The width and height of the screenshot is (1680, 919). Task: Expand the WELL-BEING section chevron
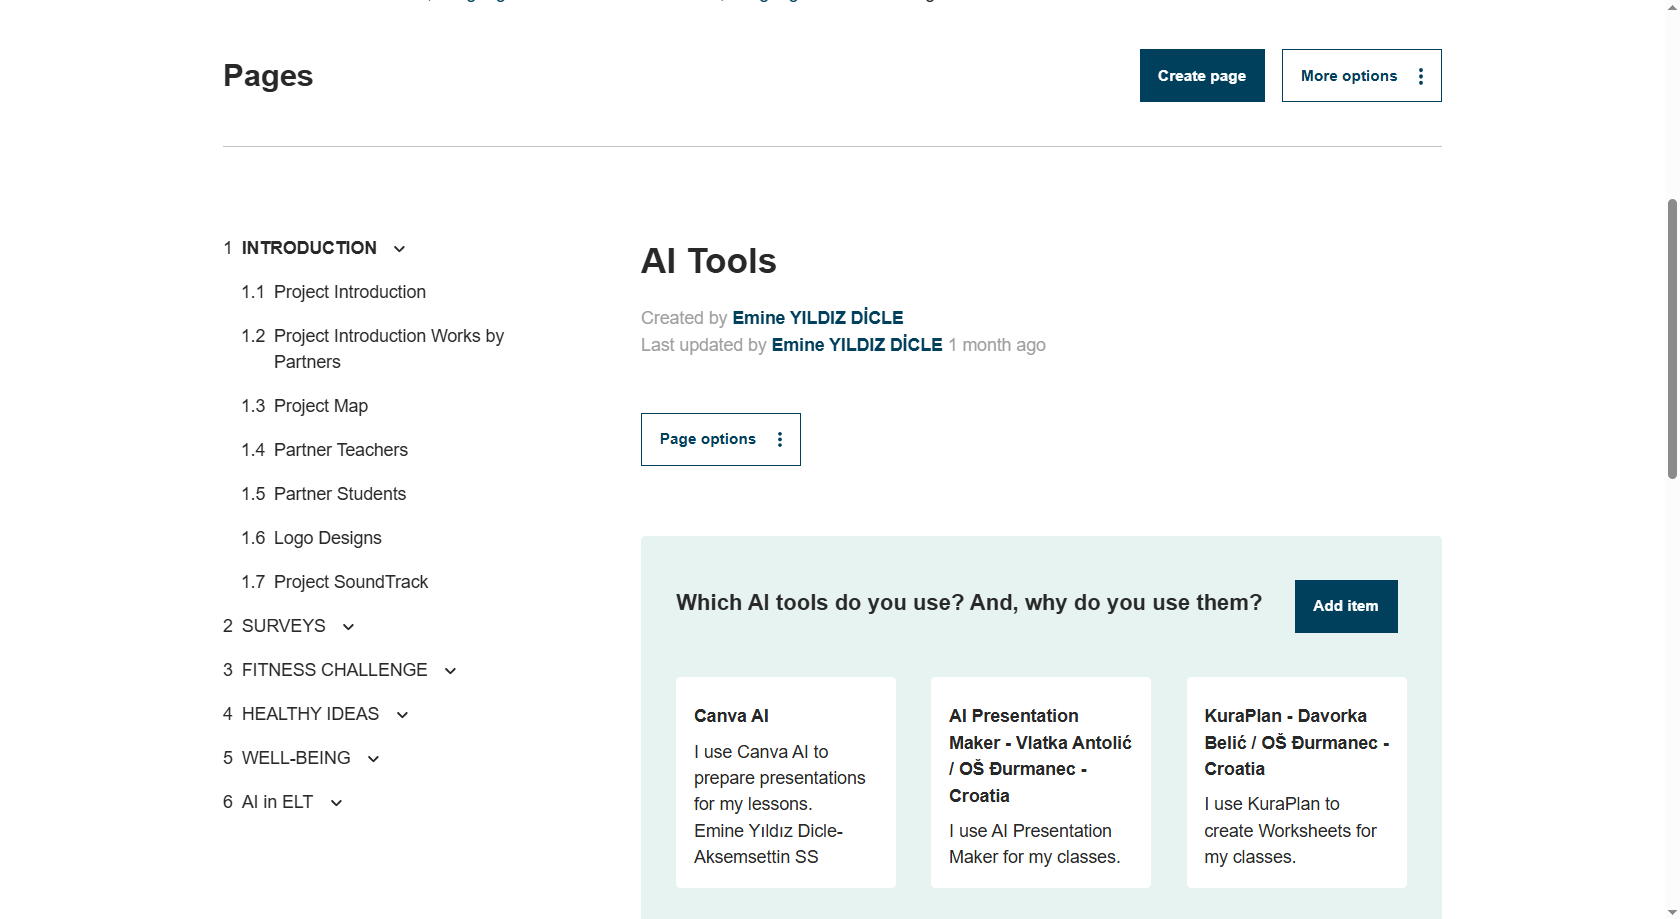tap(373, 759)
